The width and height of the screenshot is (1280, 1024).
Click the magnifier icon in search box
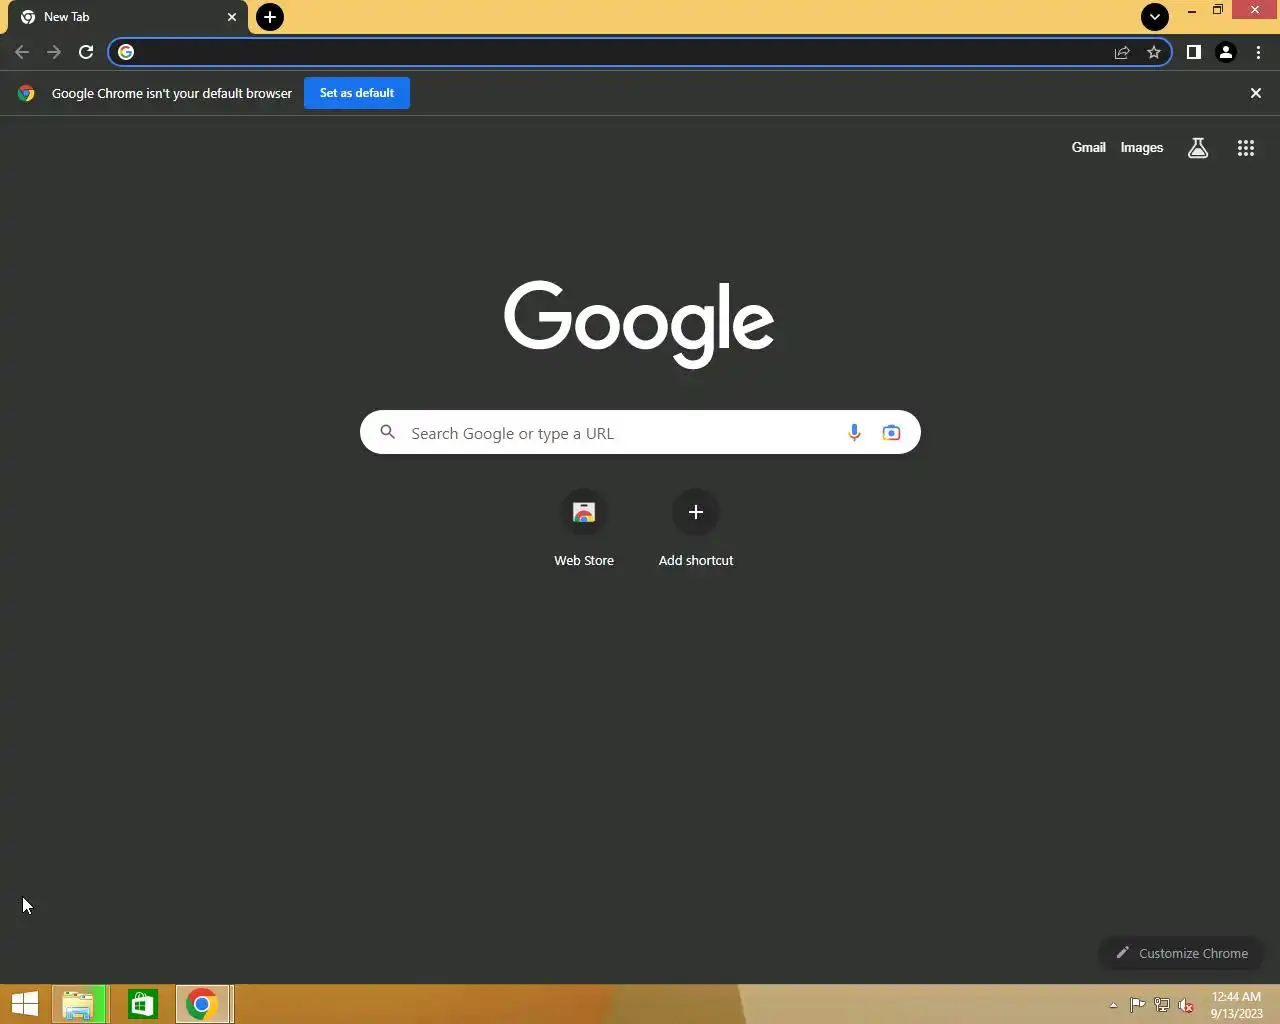pos(388,432)
